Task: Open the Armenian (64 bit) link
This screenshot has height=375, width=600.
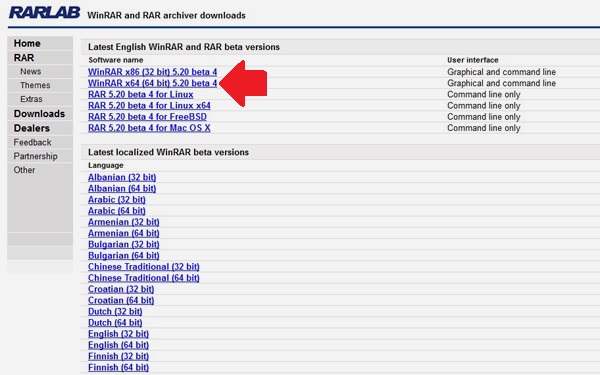Action: 124,233
